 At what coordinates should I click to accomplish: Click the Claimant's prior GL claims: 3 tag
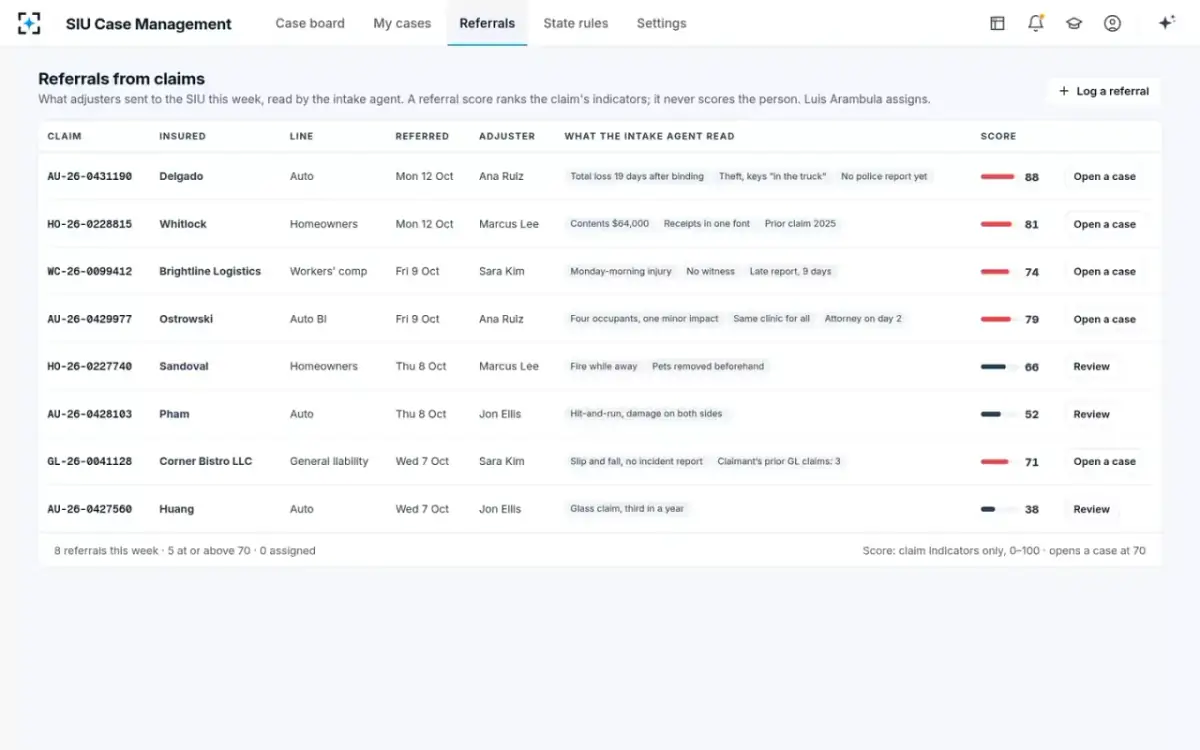click(779, 462)
